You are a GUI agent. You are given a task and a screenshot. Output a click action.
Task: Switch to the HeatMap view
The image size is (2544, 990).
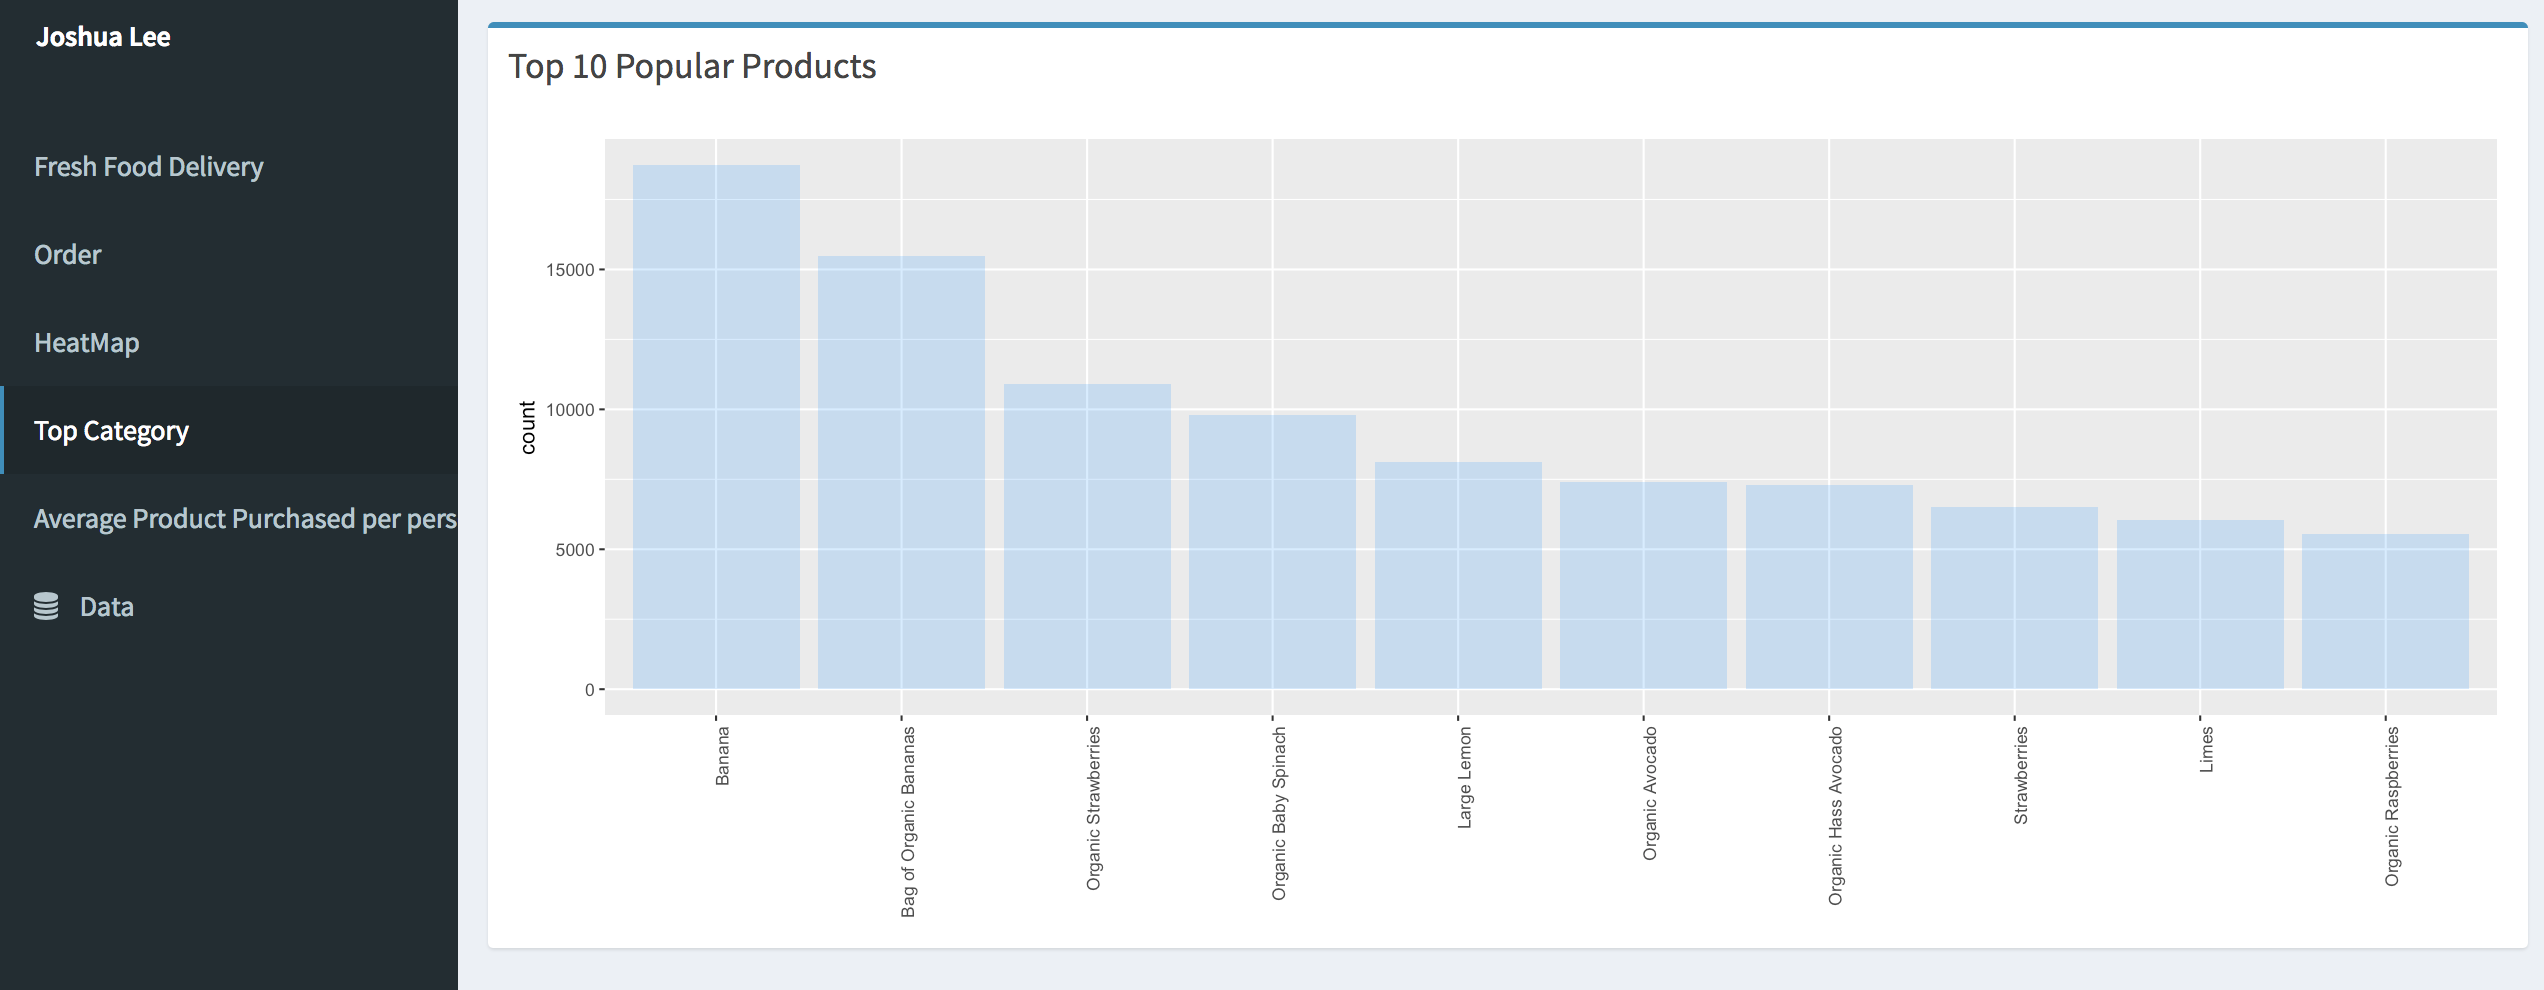coord(86,342)
